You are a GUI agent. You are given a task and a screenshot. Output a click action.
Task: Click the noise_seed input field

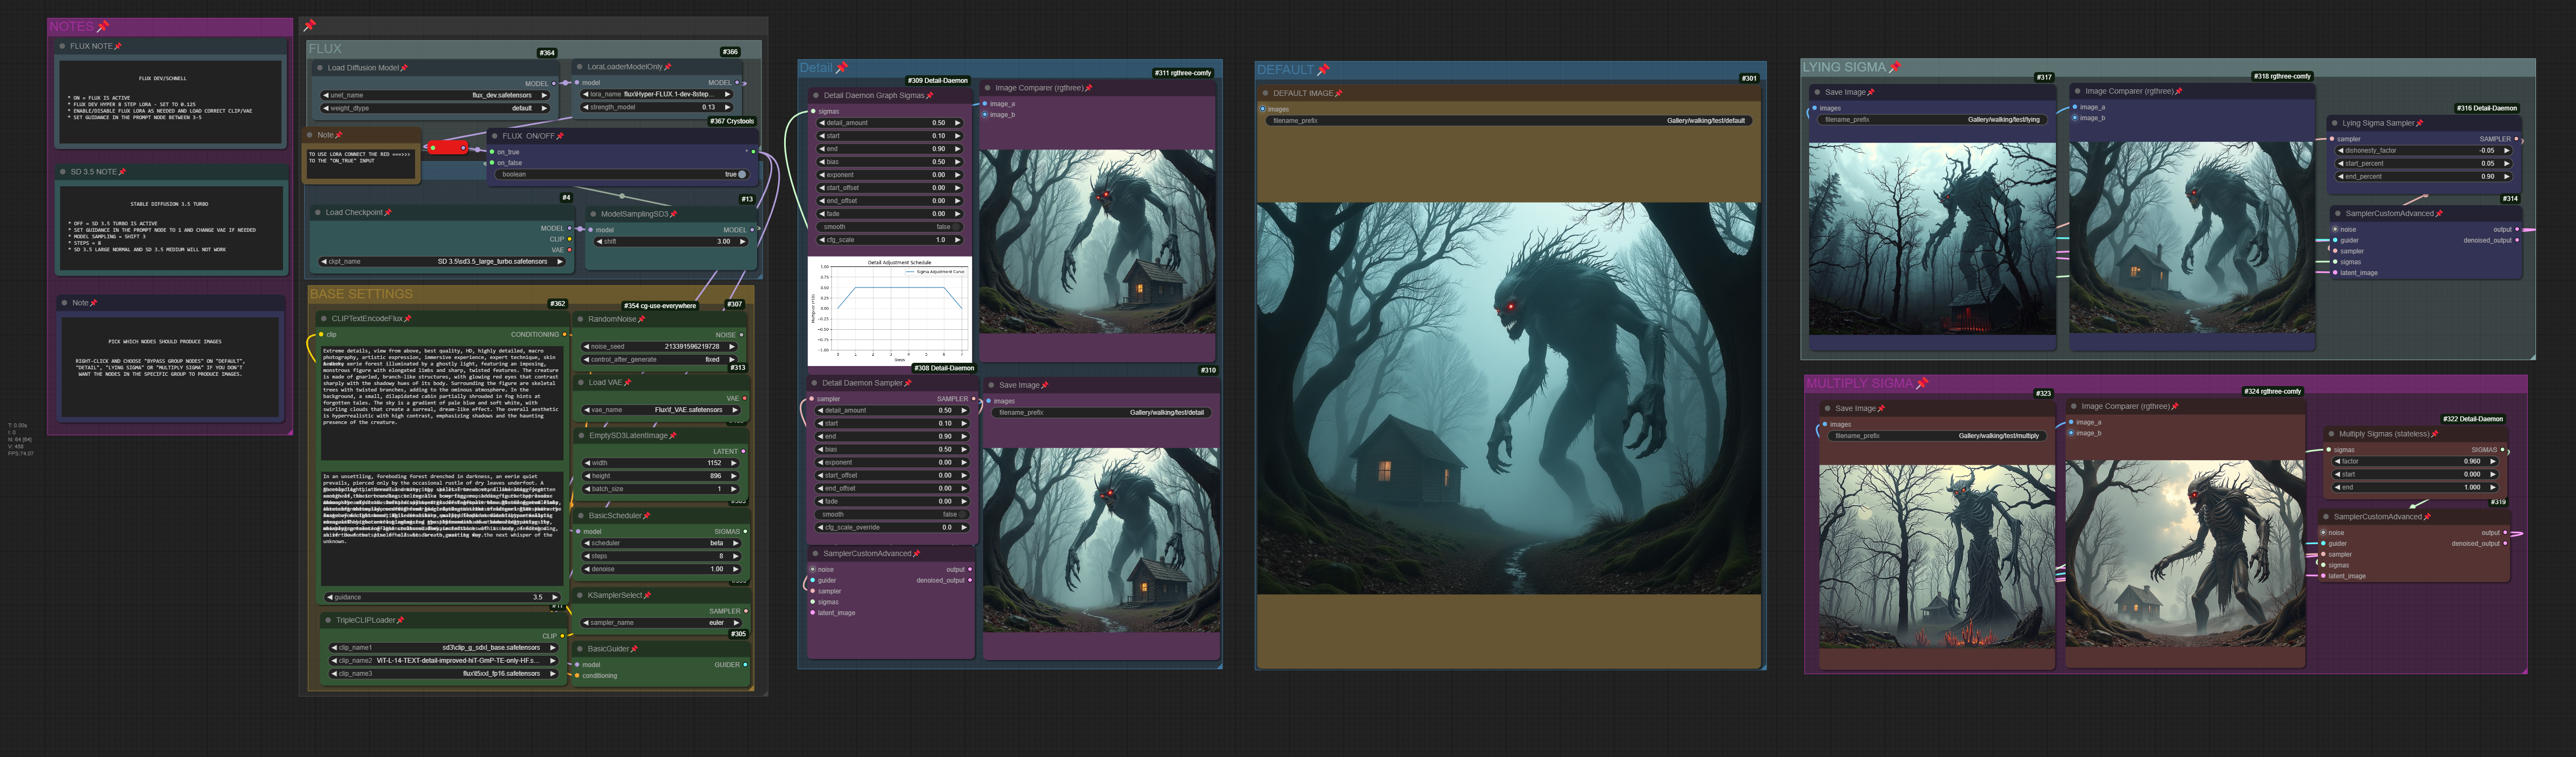pos(661,347)
